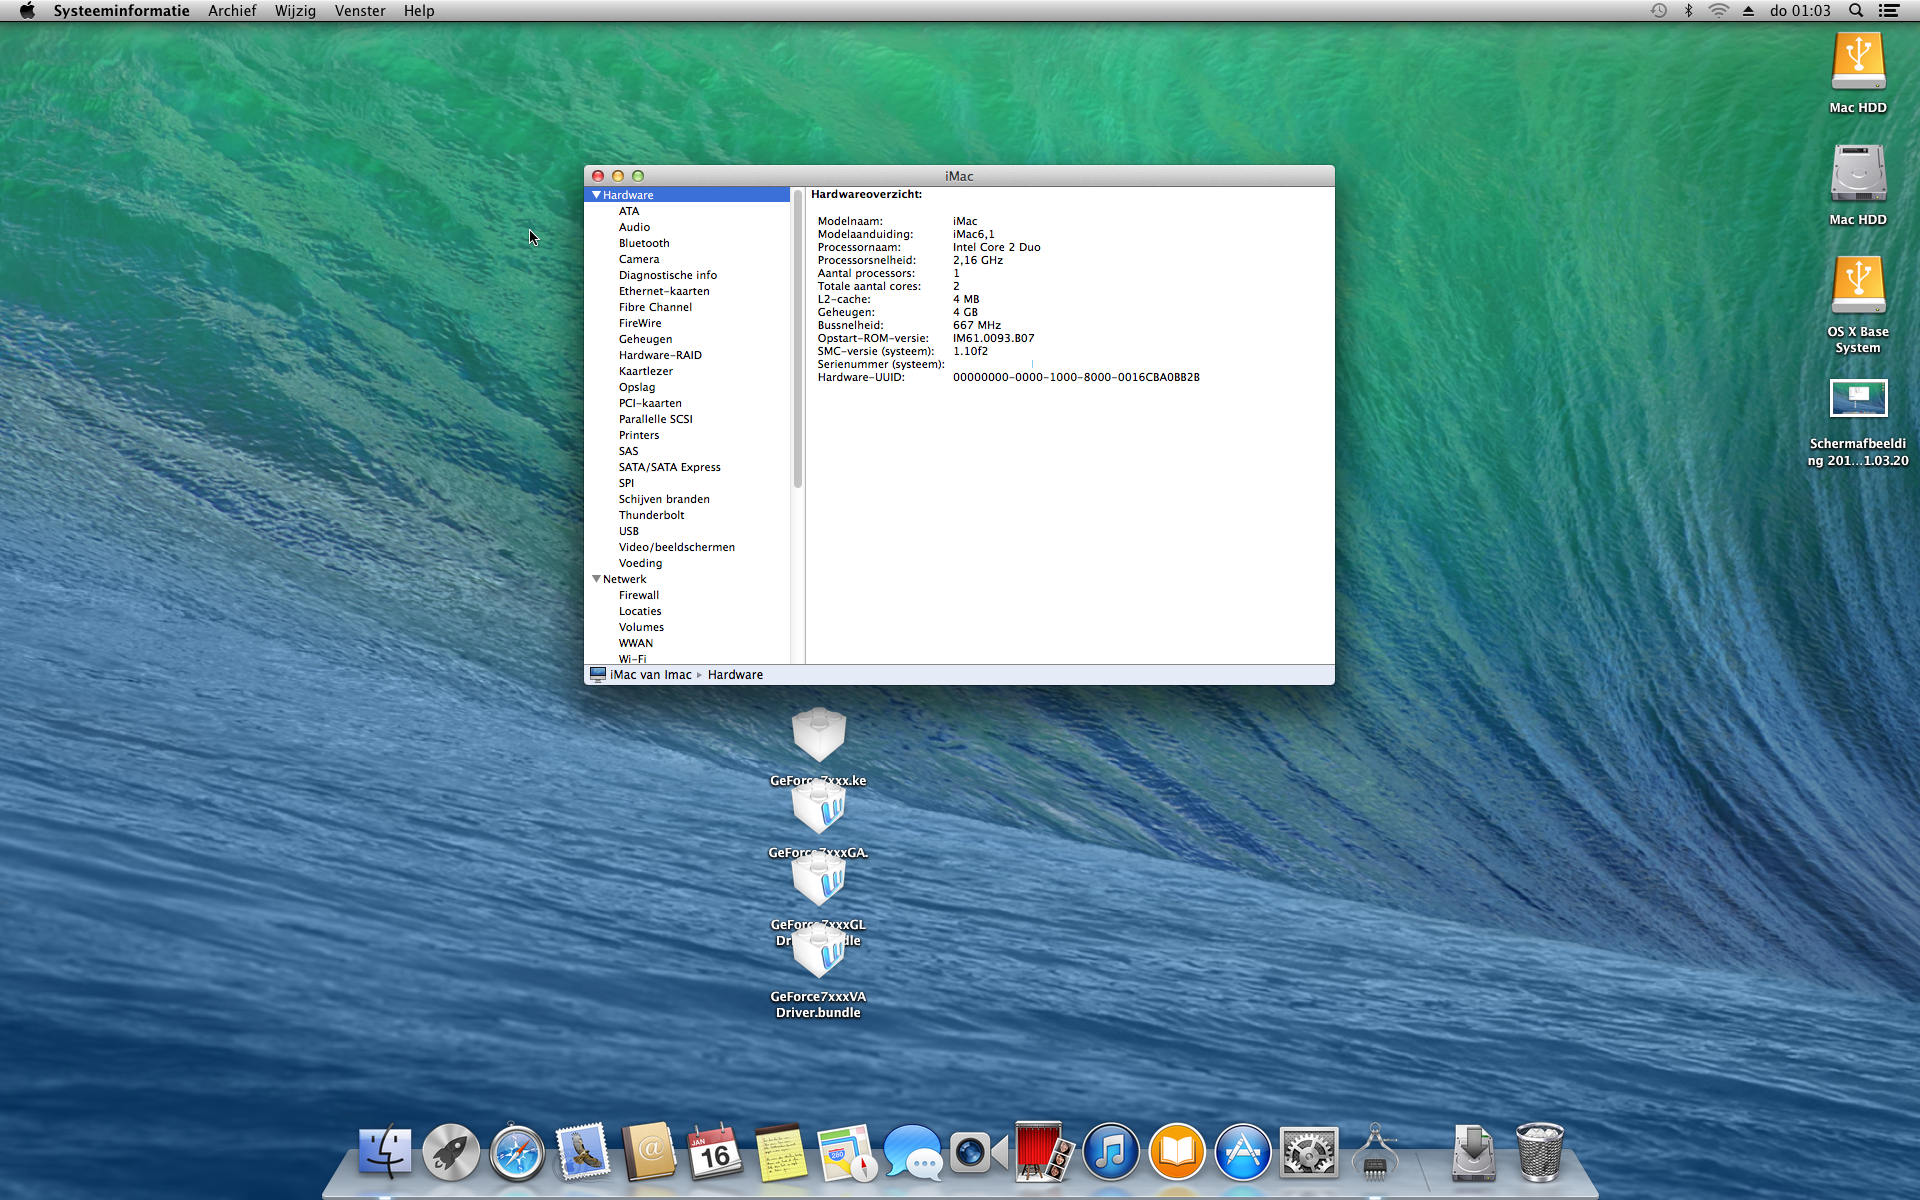Screen dimensions: 1920x1200
Task: Select Audio in sidebar
Action: 634,227
